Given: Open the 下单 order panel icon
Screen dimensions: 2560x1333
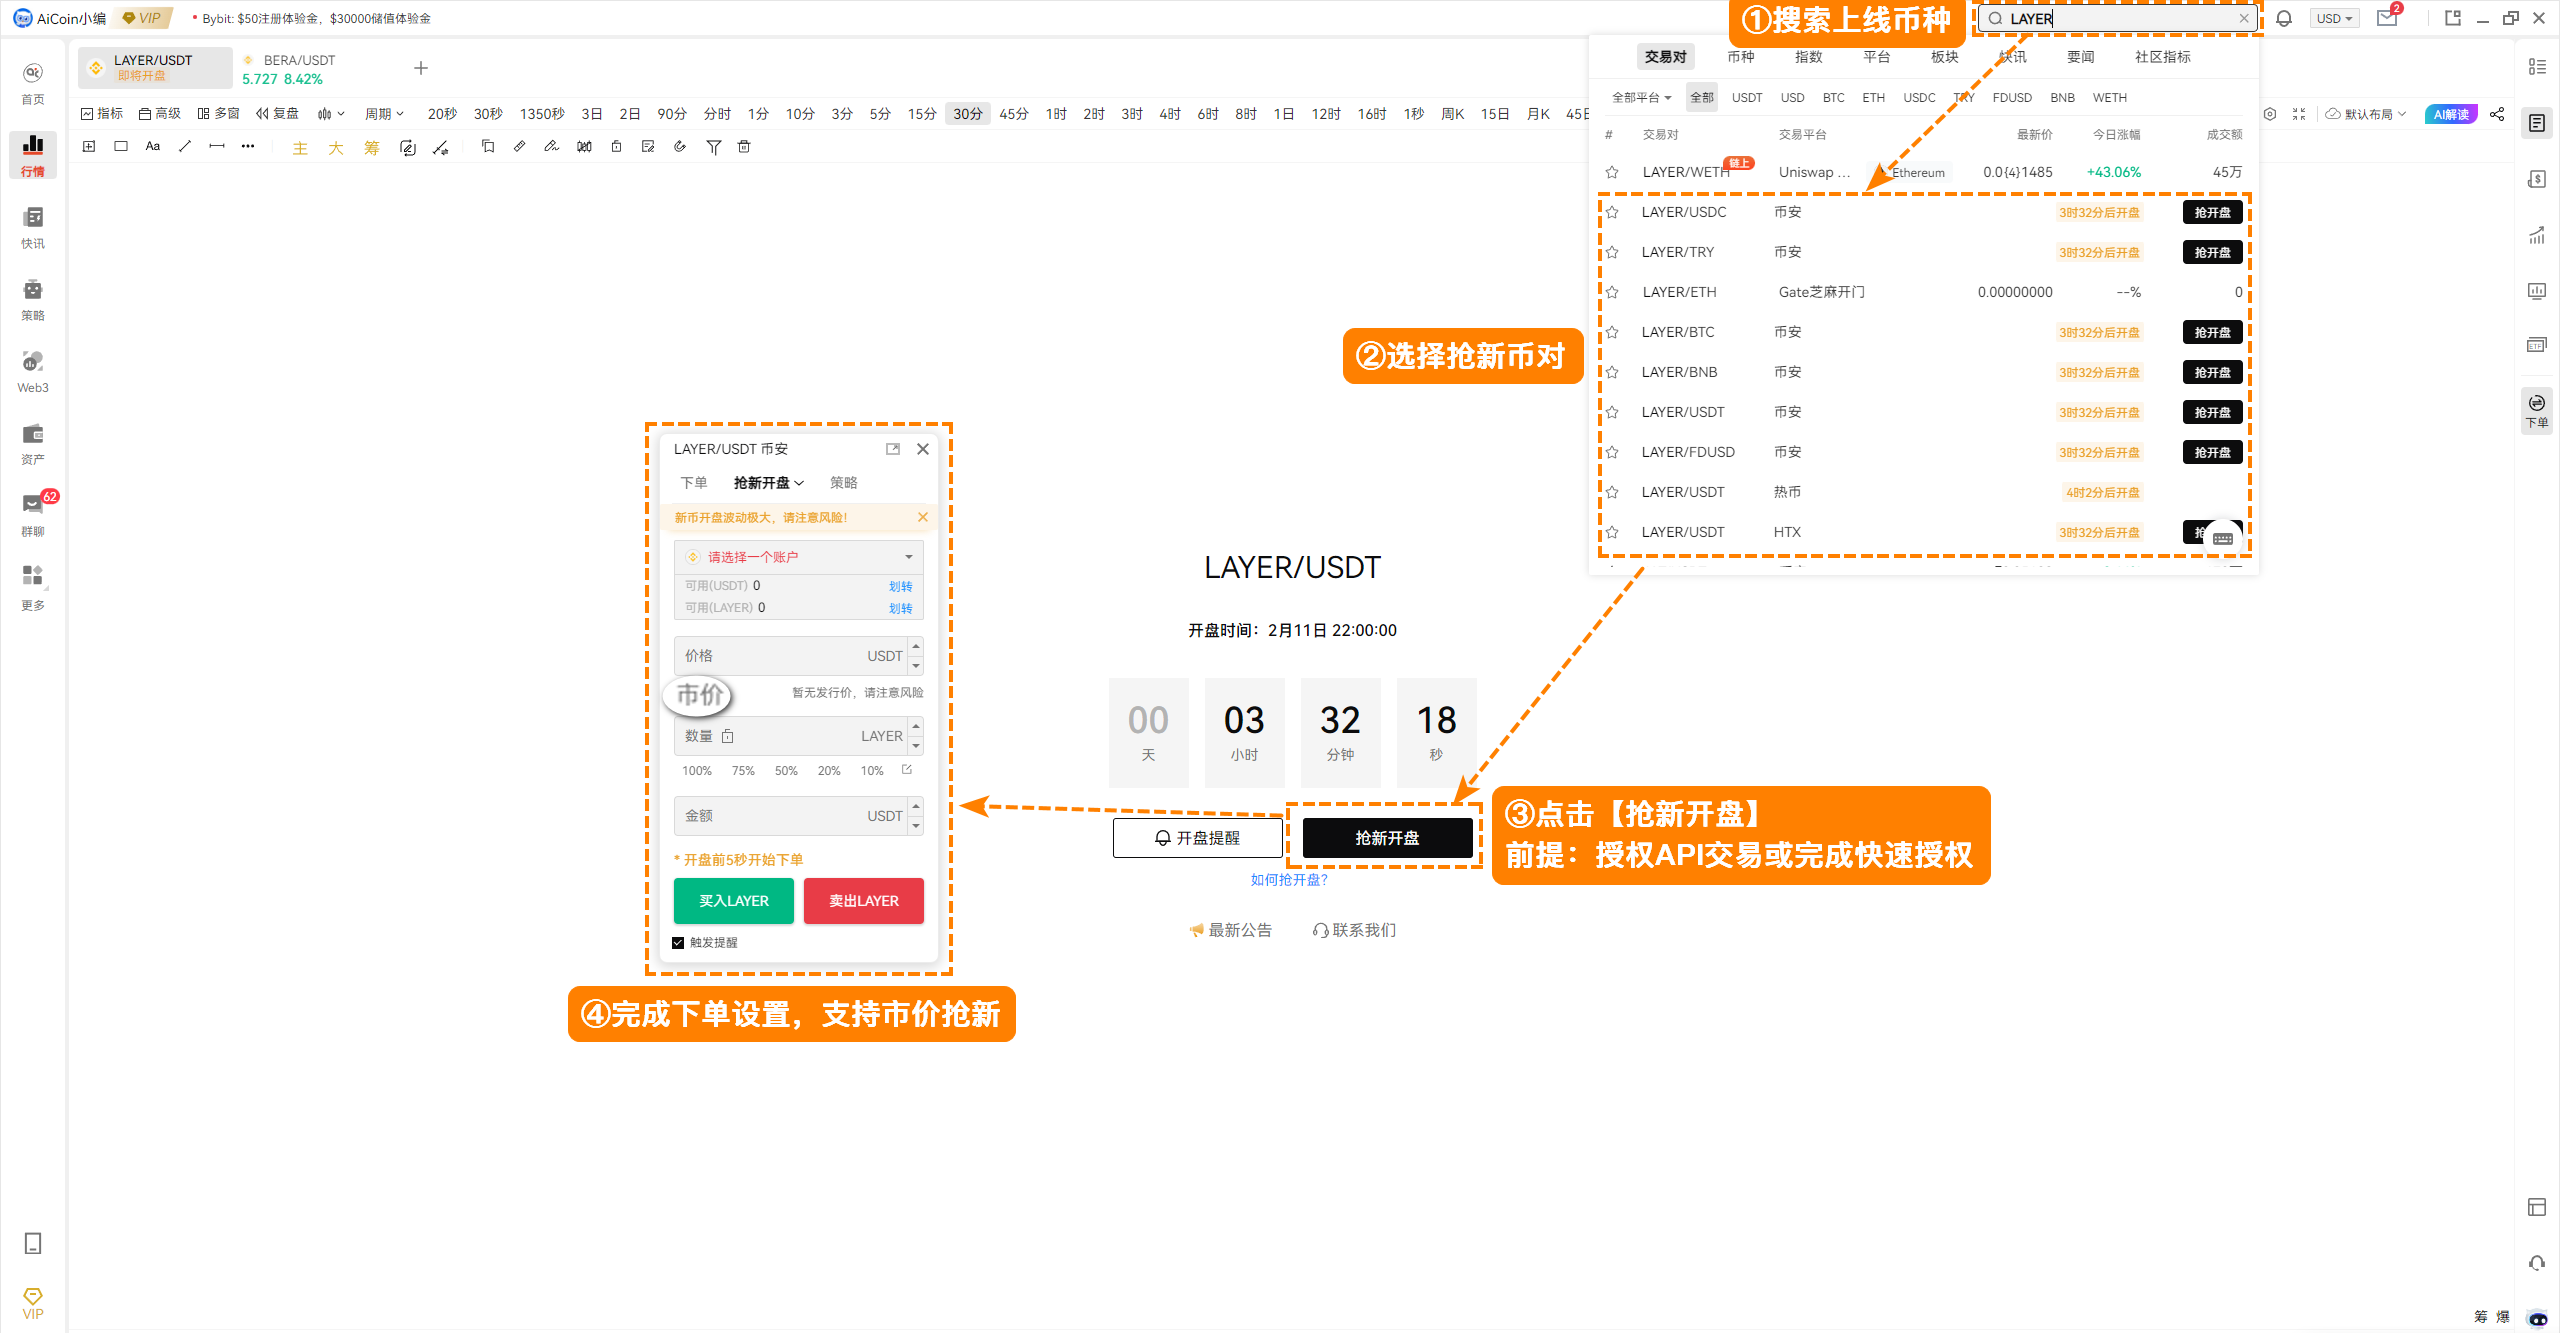Looking at the screenshot, I should tap(2537, 410).
